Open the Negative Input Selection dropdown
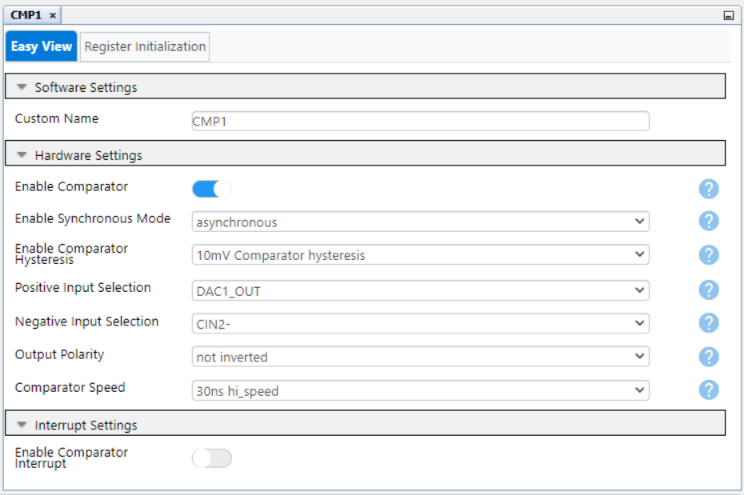Image resolution: width=744 pixels, height=495 pixels. coord(420,324)
